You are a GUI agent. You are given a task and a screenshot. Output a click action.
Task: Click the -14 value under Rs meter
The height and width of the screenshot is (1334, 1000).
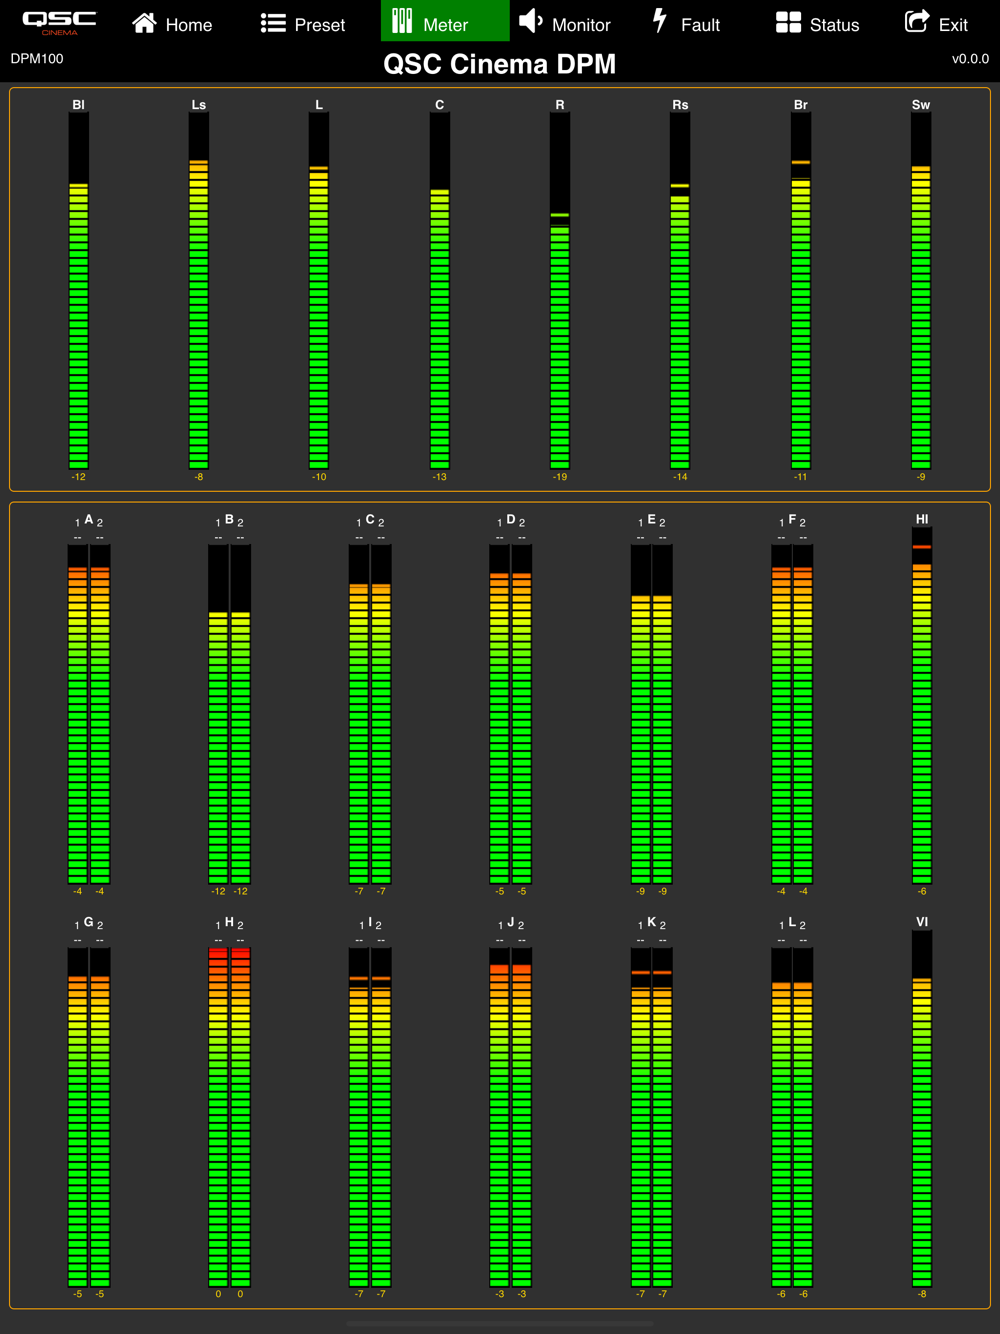680,477
